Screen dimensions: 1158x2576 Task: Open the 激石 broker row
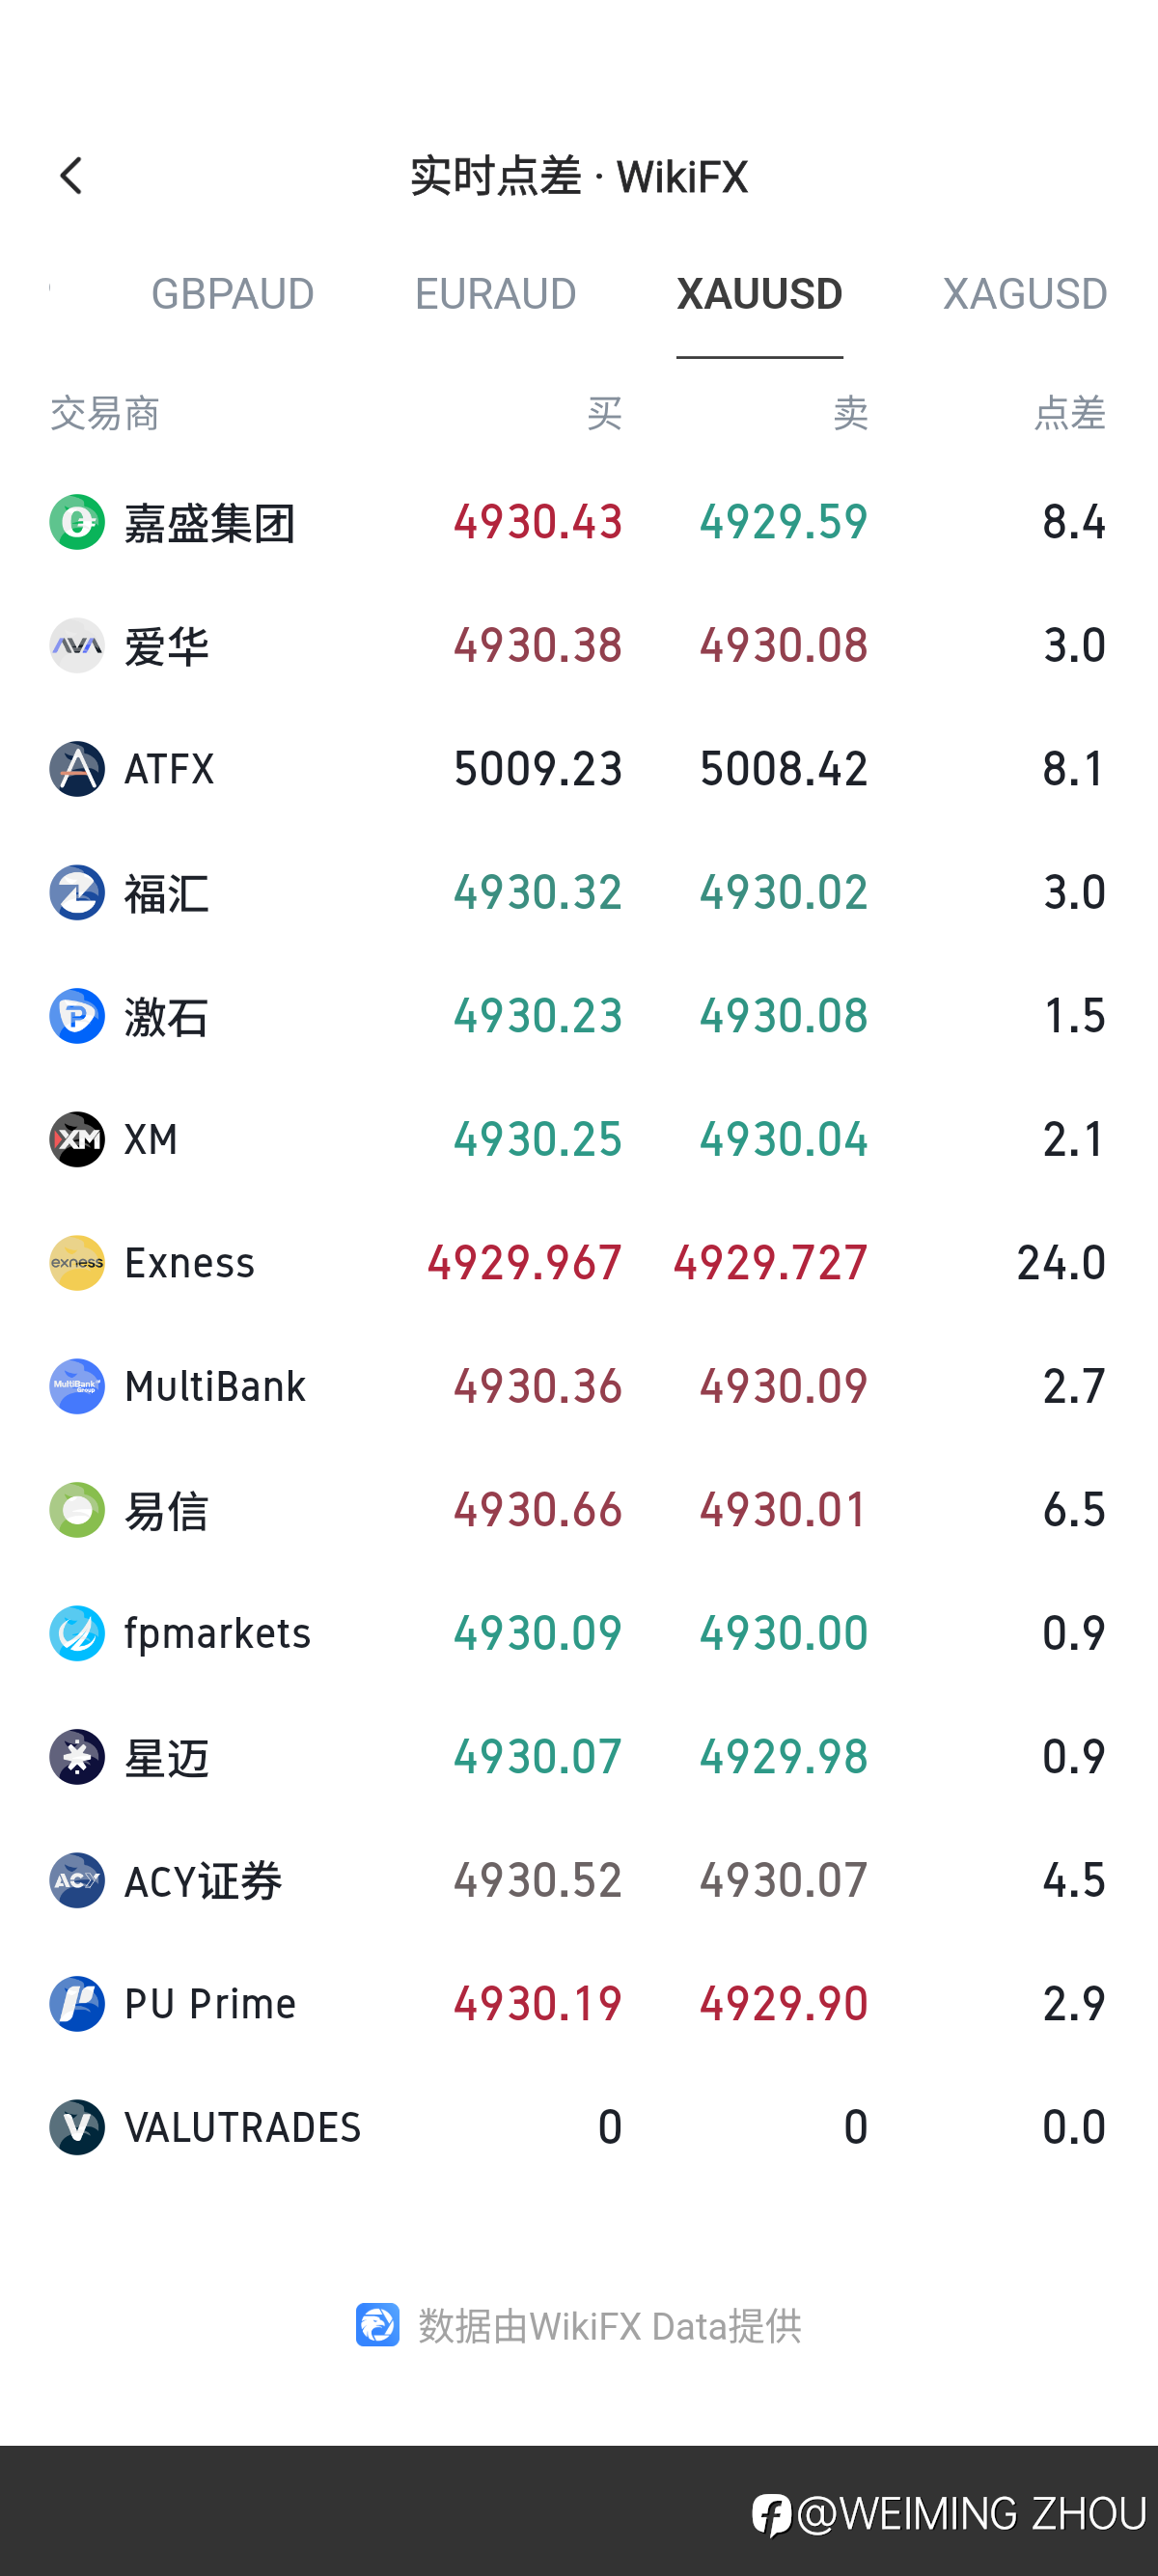[x=578, y=1016]
